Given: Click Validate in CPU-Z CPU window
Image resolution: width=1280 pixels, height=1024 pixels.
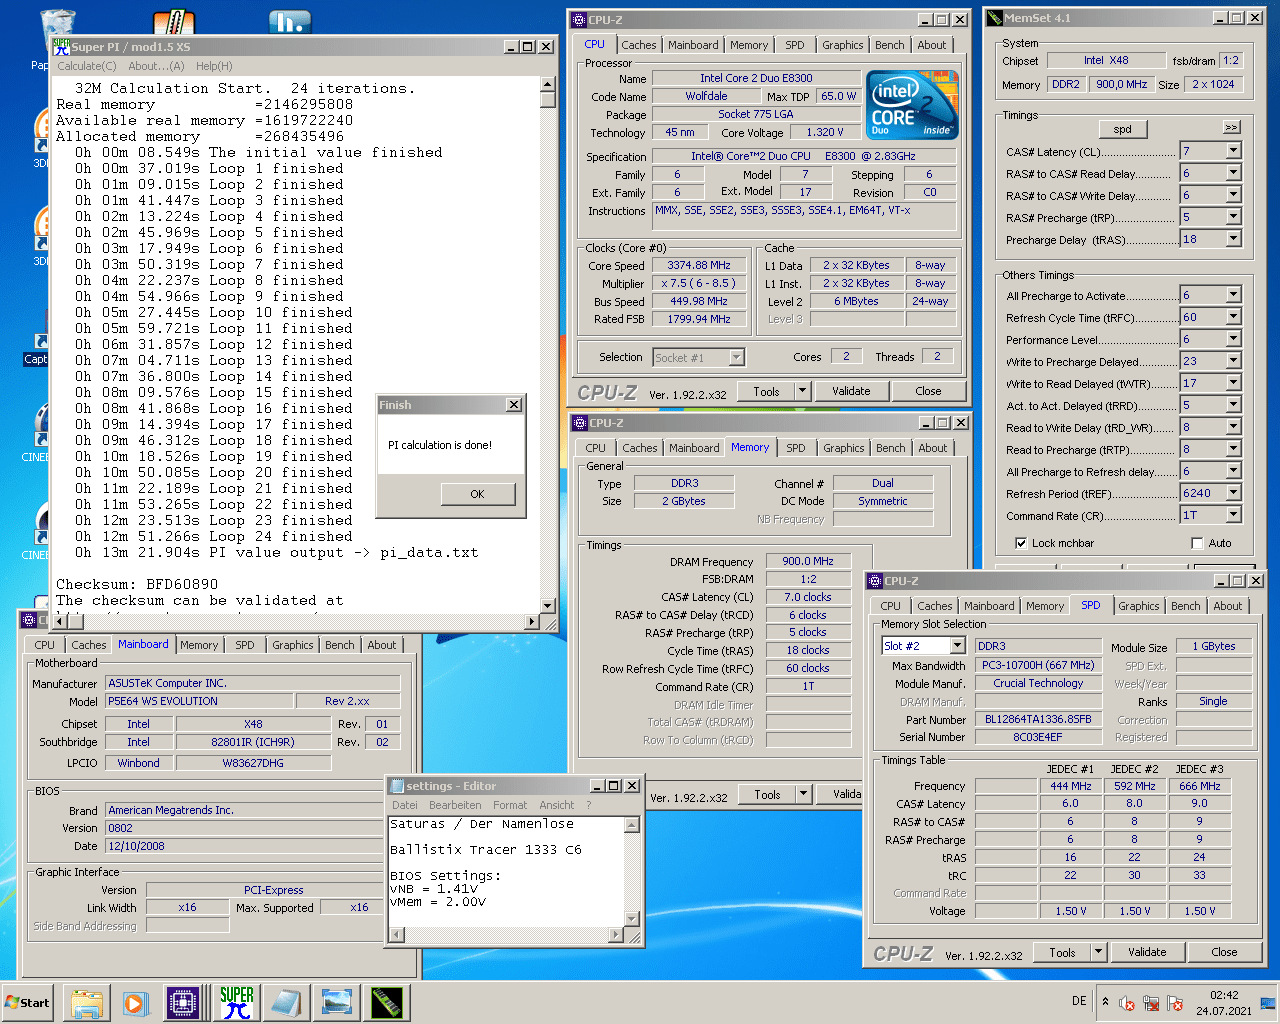Looking at the screenshot, I should (x=851, y=391).
